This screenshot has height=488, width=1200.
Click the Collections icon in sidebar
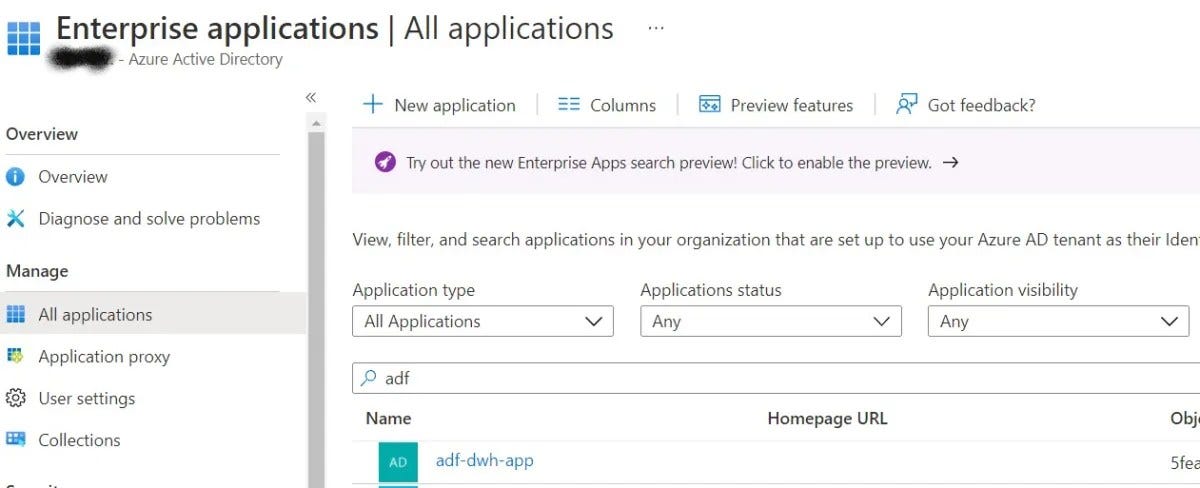tap(15, 440)
